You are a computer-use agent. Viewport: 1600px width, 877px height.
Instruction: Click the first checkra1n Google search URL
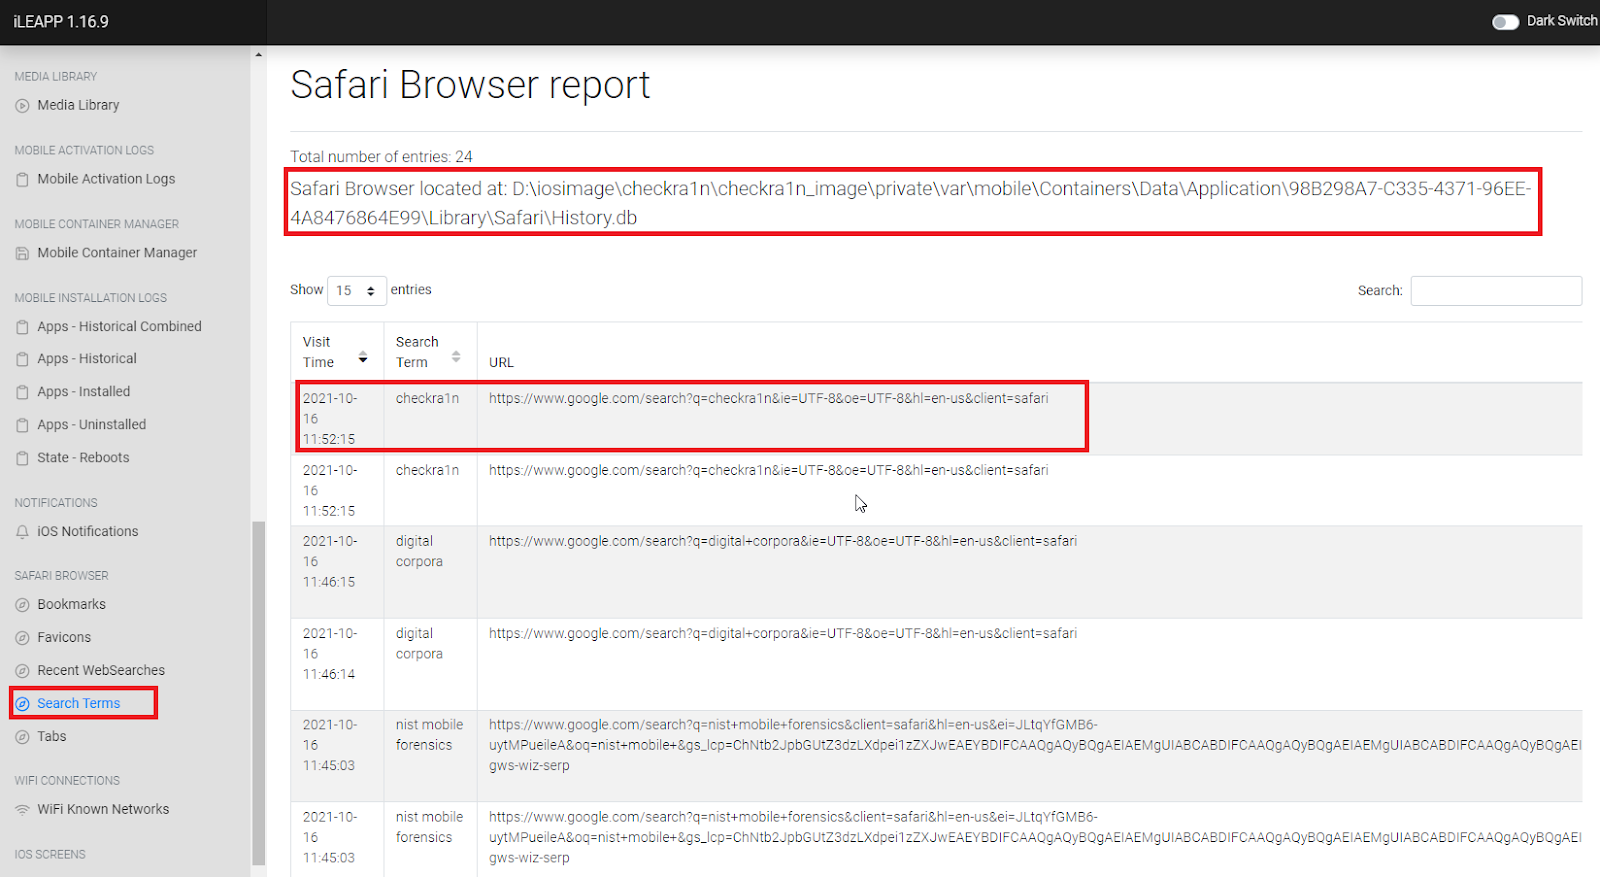pyautogui.click(x=768, y=399)
